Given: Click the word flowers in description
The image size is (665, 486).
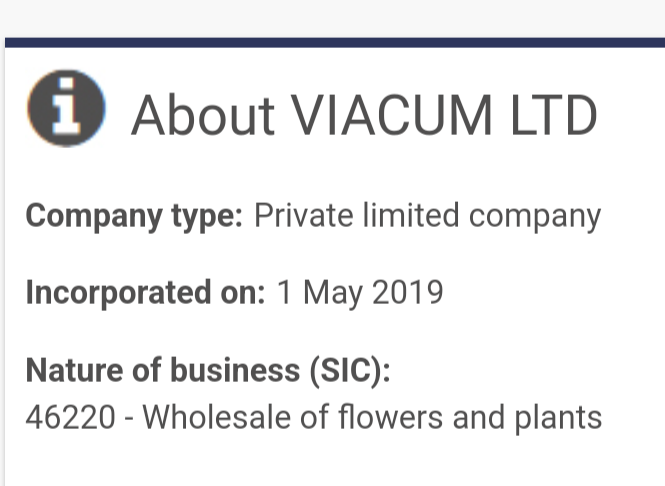Looking at the screenshot, I should 390,417.
